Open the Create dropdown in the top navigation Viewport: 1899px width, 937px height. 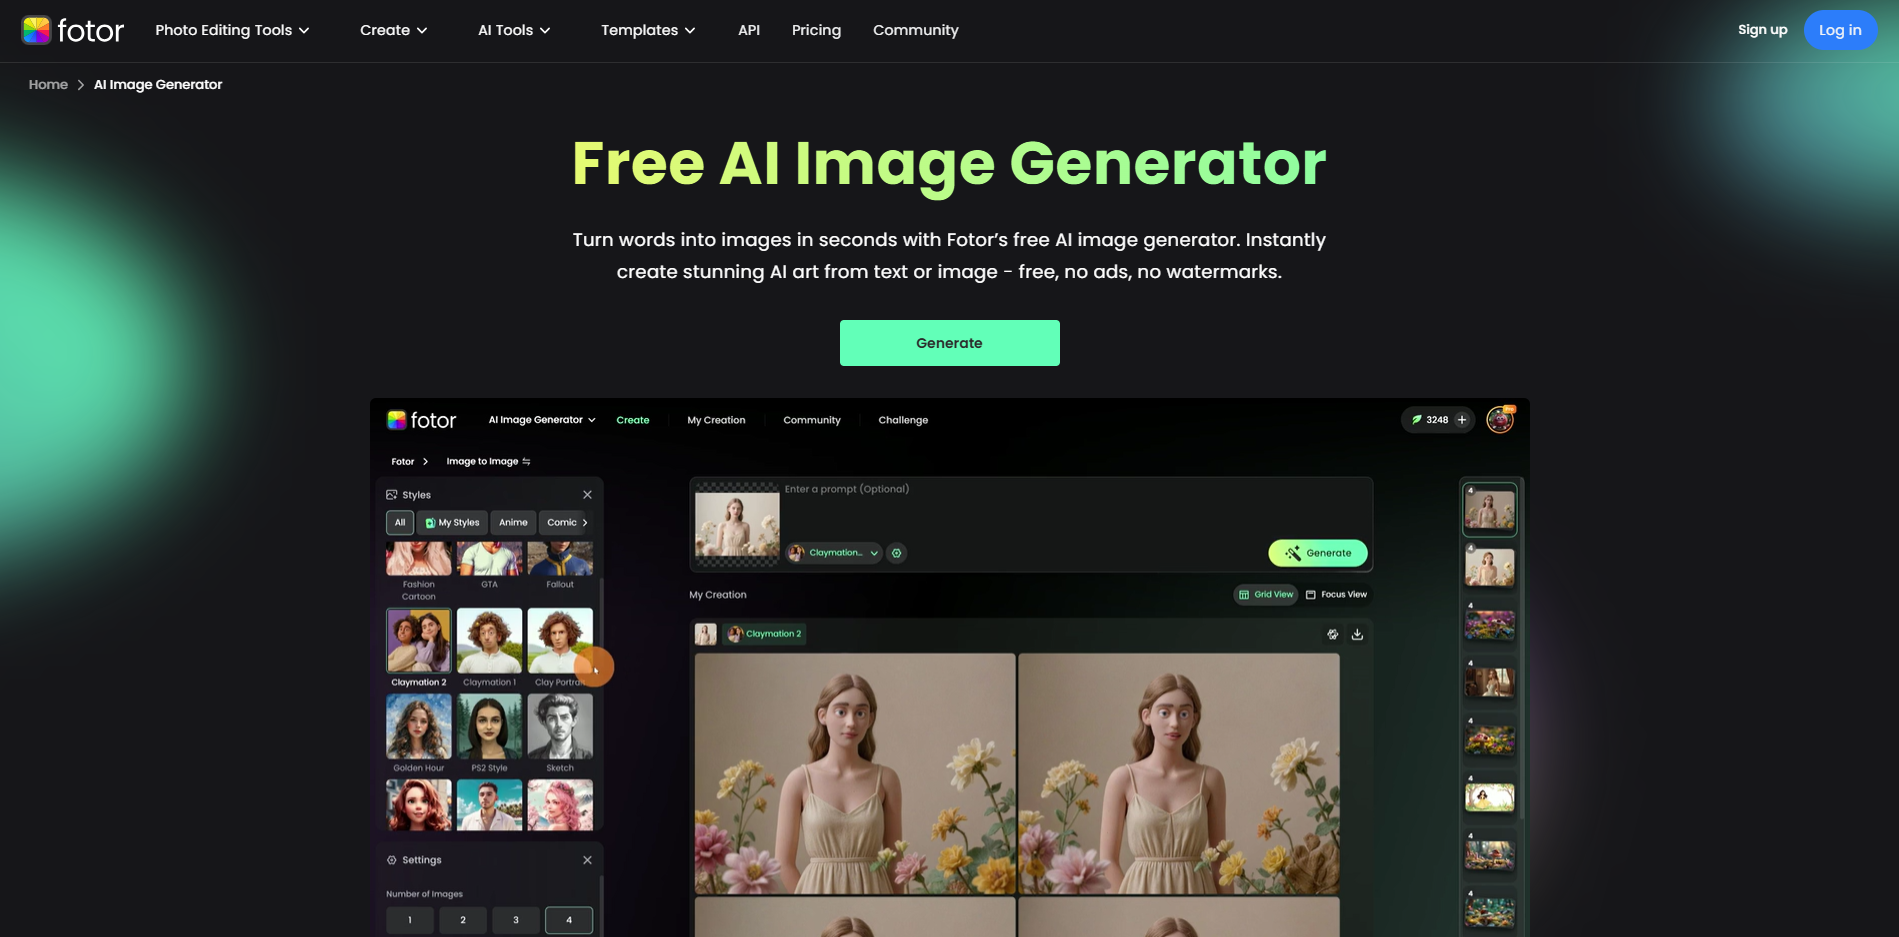tap(393, 30)
